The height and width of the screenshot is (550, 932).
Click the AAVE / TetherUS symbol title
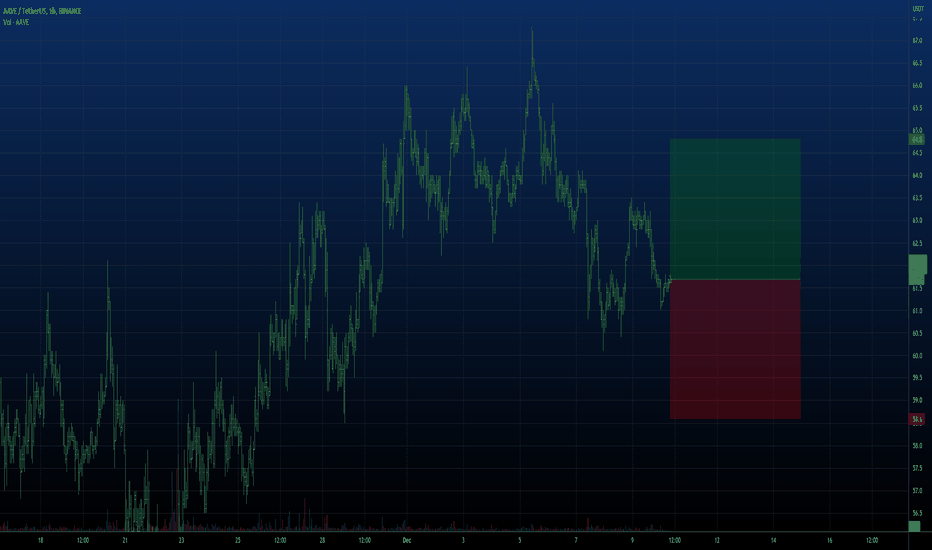[42, 11]
